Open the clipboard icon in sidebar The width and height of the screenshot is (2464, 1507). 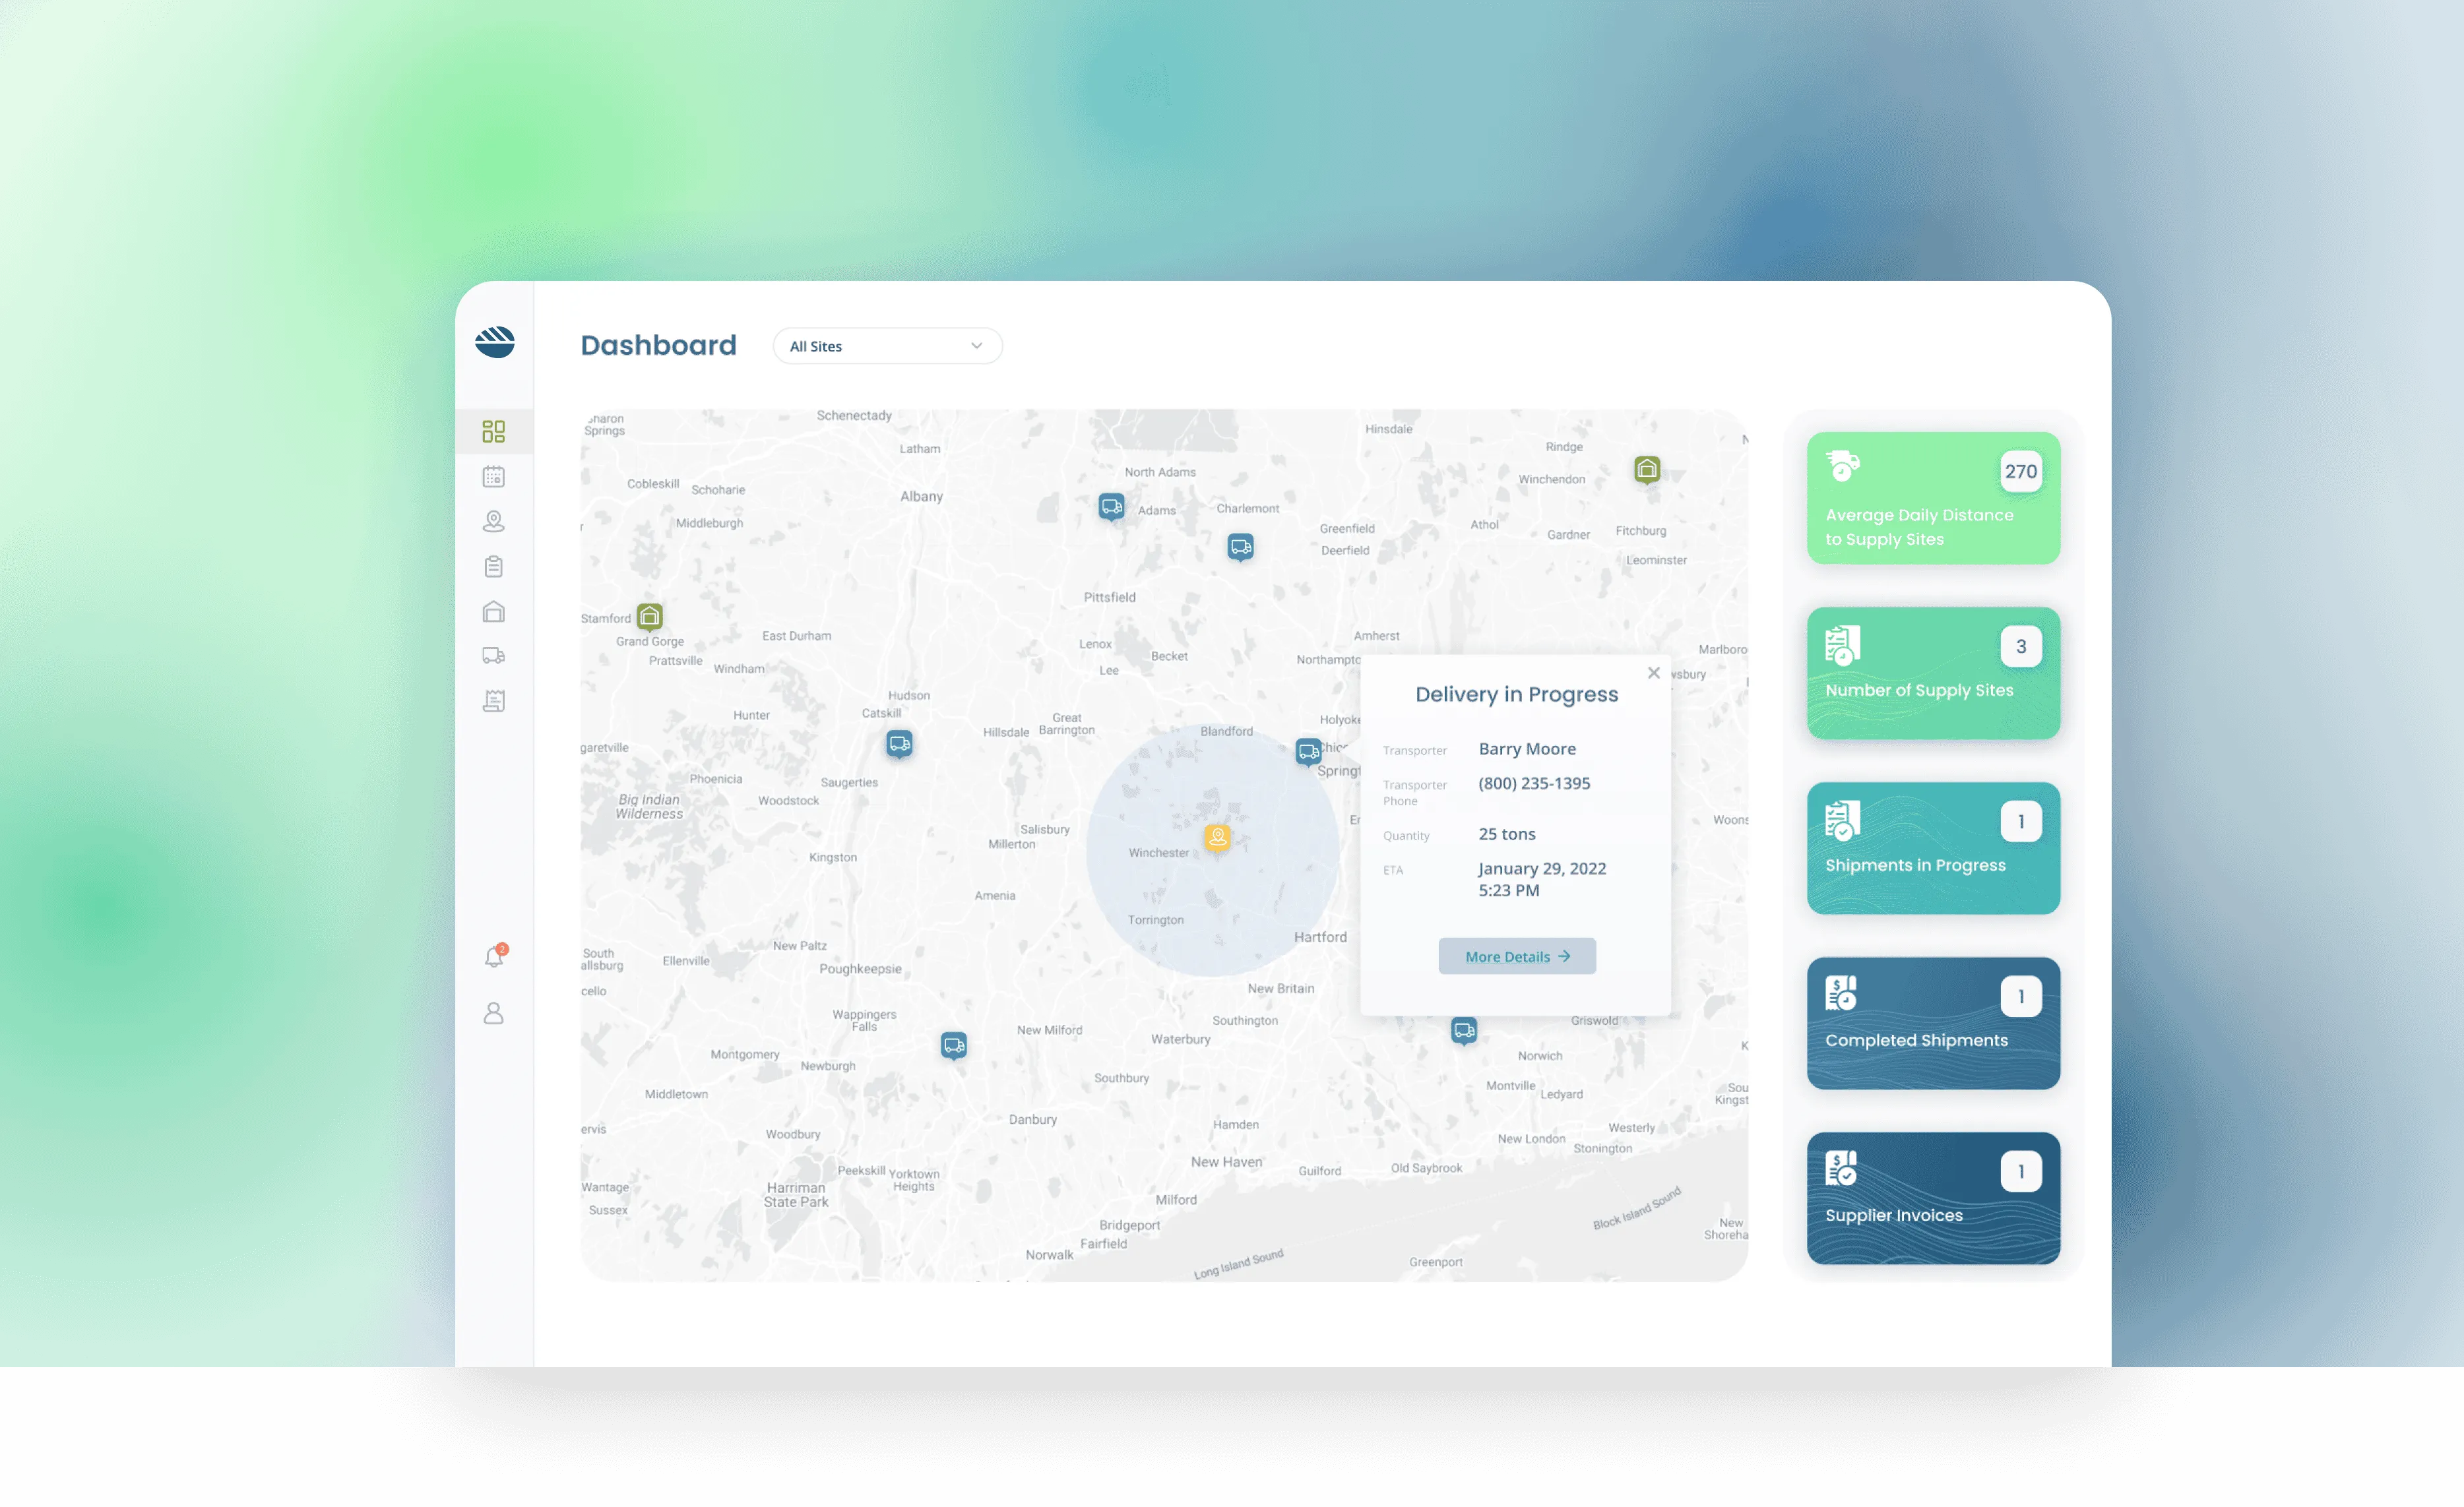[x=493, y=566]
